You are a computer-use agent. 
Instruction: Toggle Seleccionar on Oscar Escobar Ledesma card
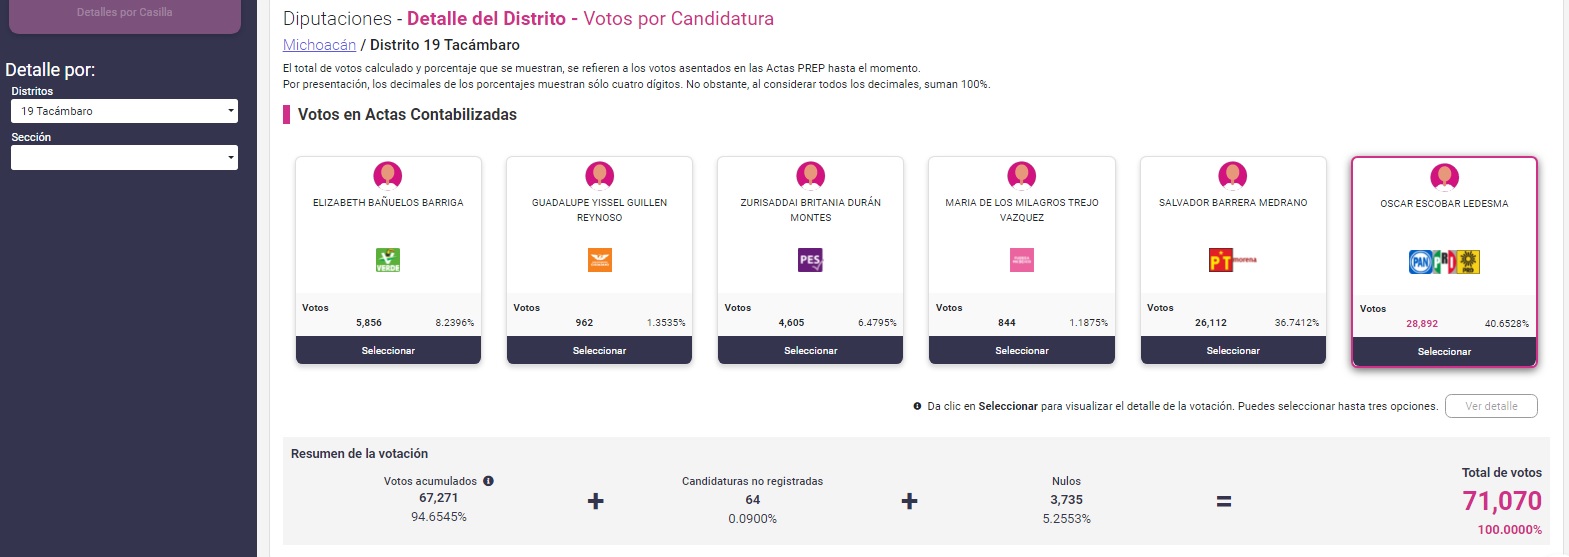(1444, 351)
